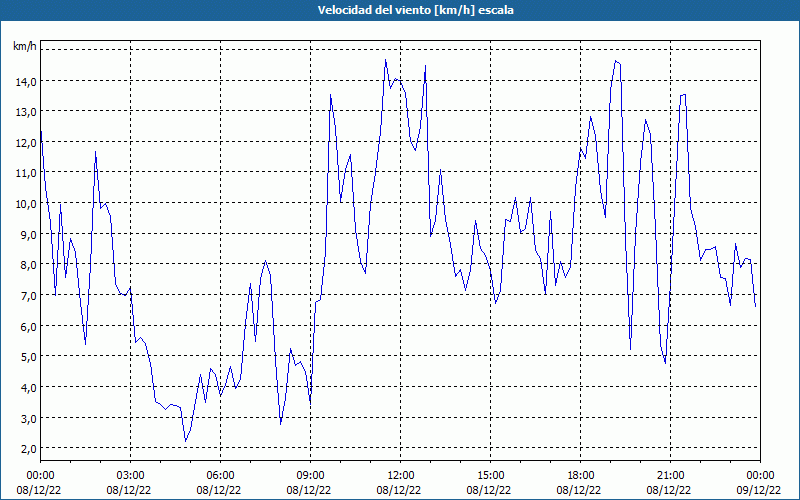Click the '6,0' y-axis label
This screenshot has height=500, width=800.
point(28,327)
